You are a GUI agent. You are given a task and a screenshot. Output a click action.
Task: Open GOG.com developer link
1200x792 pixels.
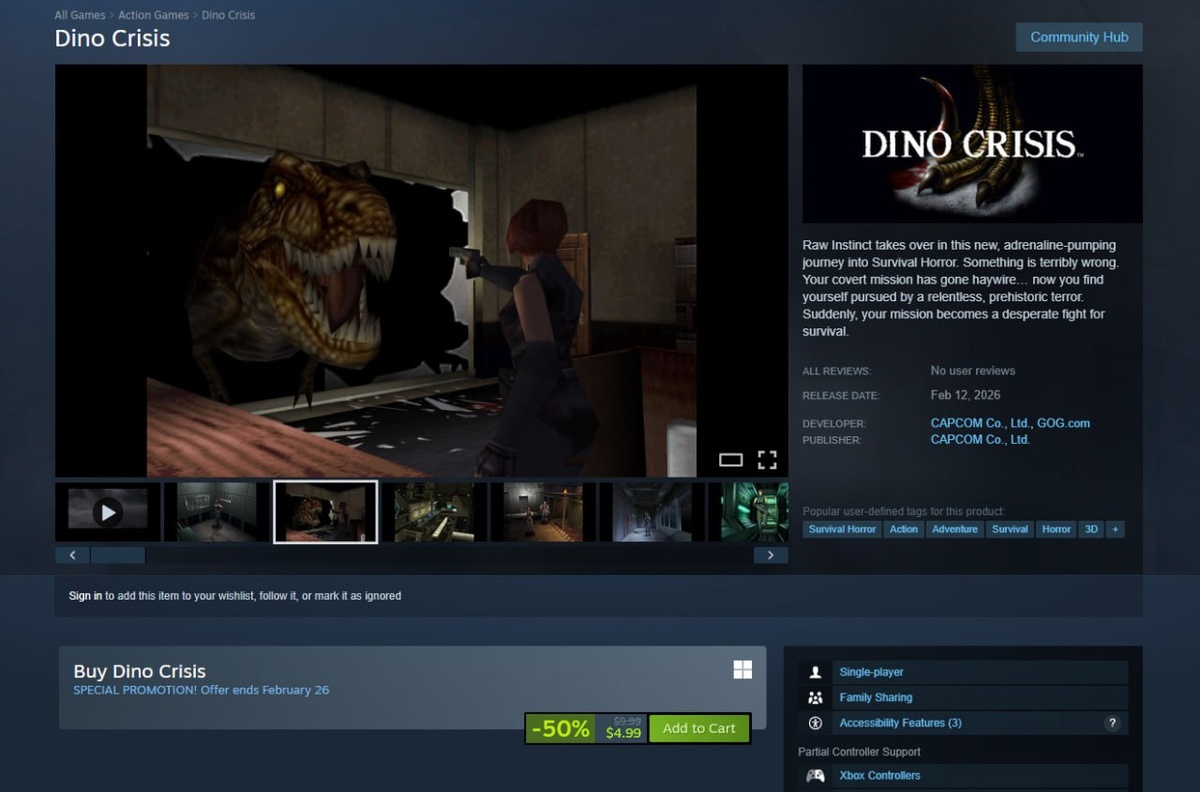1063,423
